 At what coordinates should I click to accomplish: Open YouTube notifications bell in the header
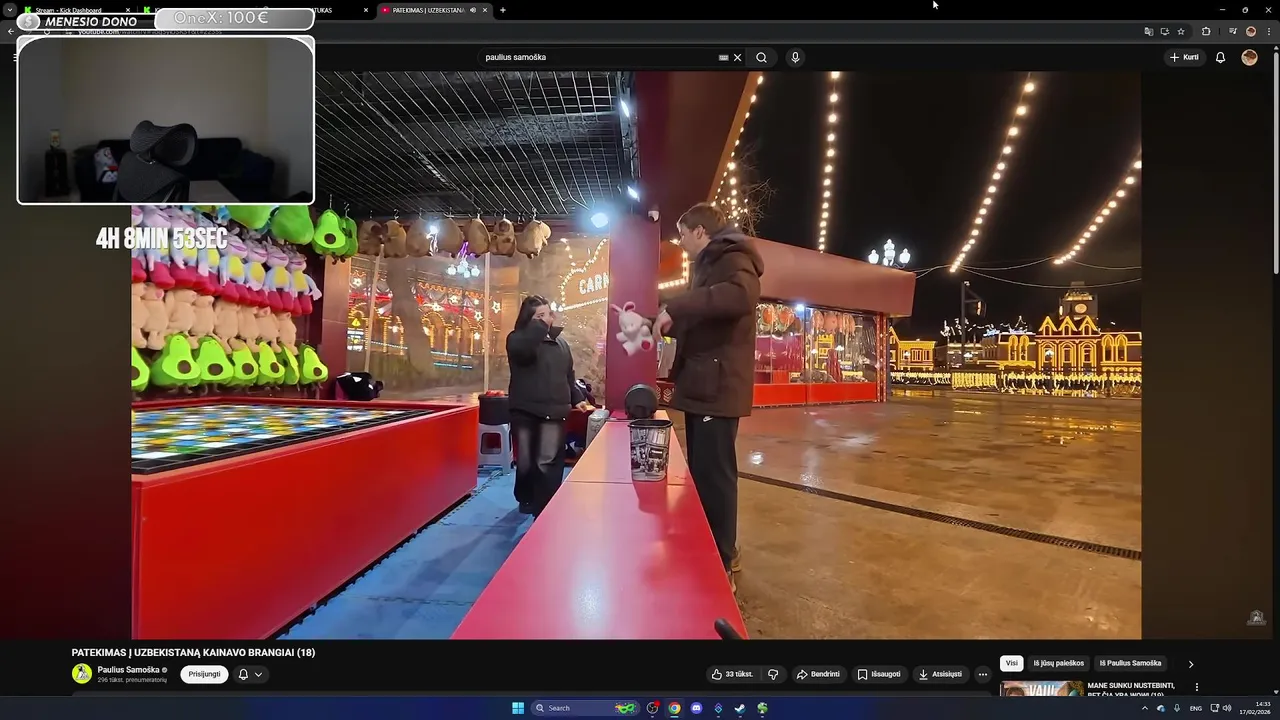click(1220, 57)
